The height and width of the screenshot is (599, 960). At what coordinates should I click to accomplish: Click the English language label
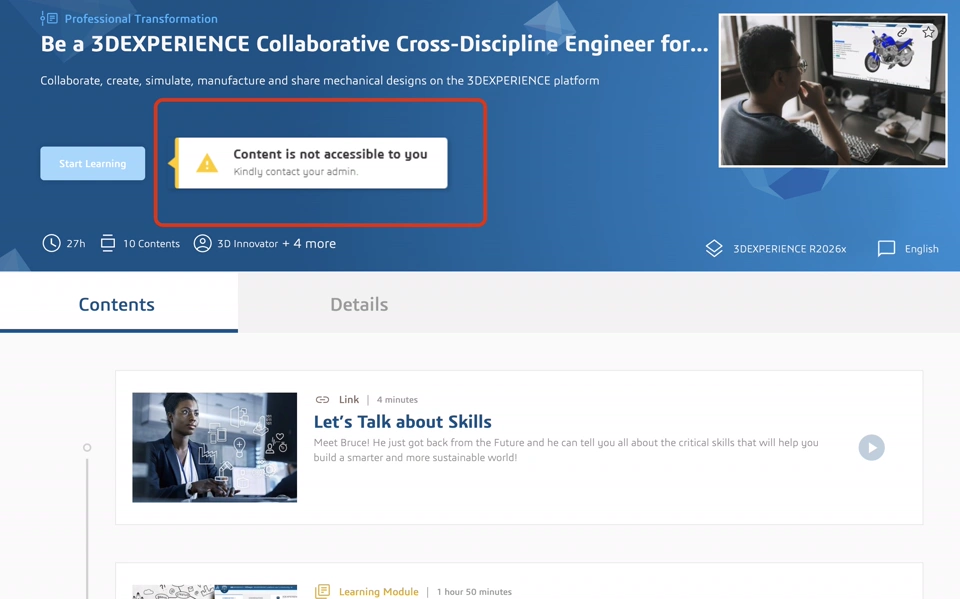(921, 249)
